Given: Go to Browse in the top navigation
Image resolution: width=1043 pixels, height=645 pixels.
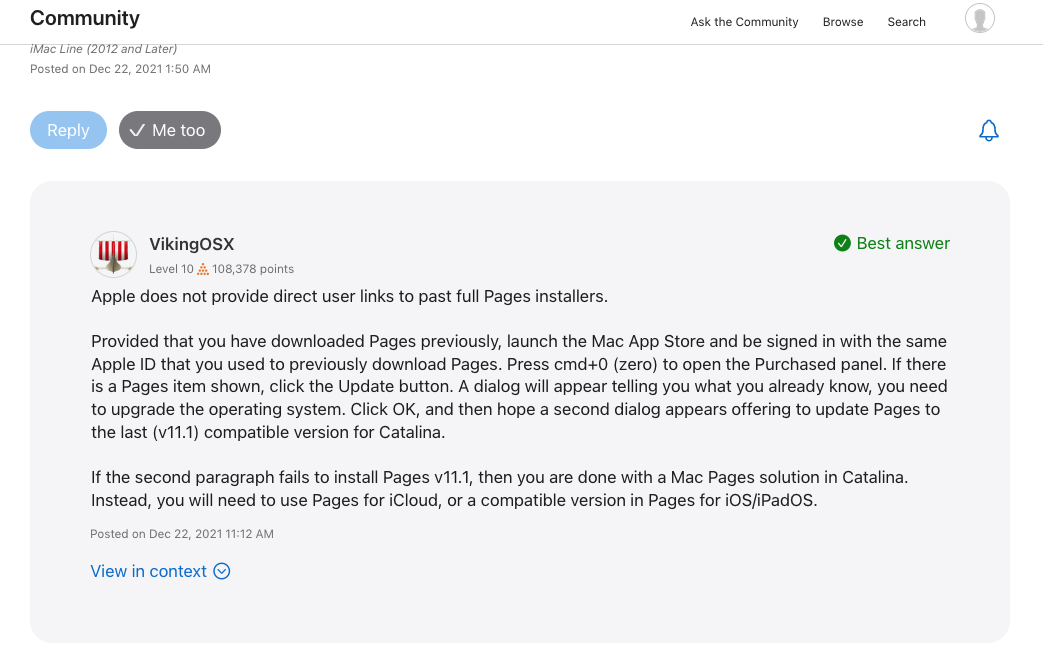Looking at the screenshot, I should [x=842, y=22].
